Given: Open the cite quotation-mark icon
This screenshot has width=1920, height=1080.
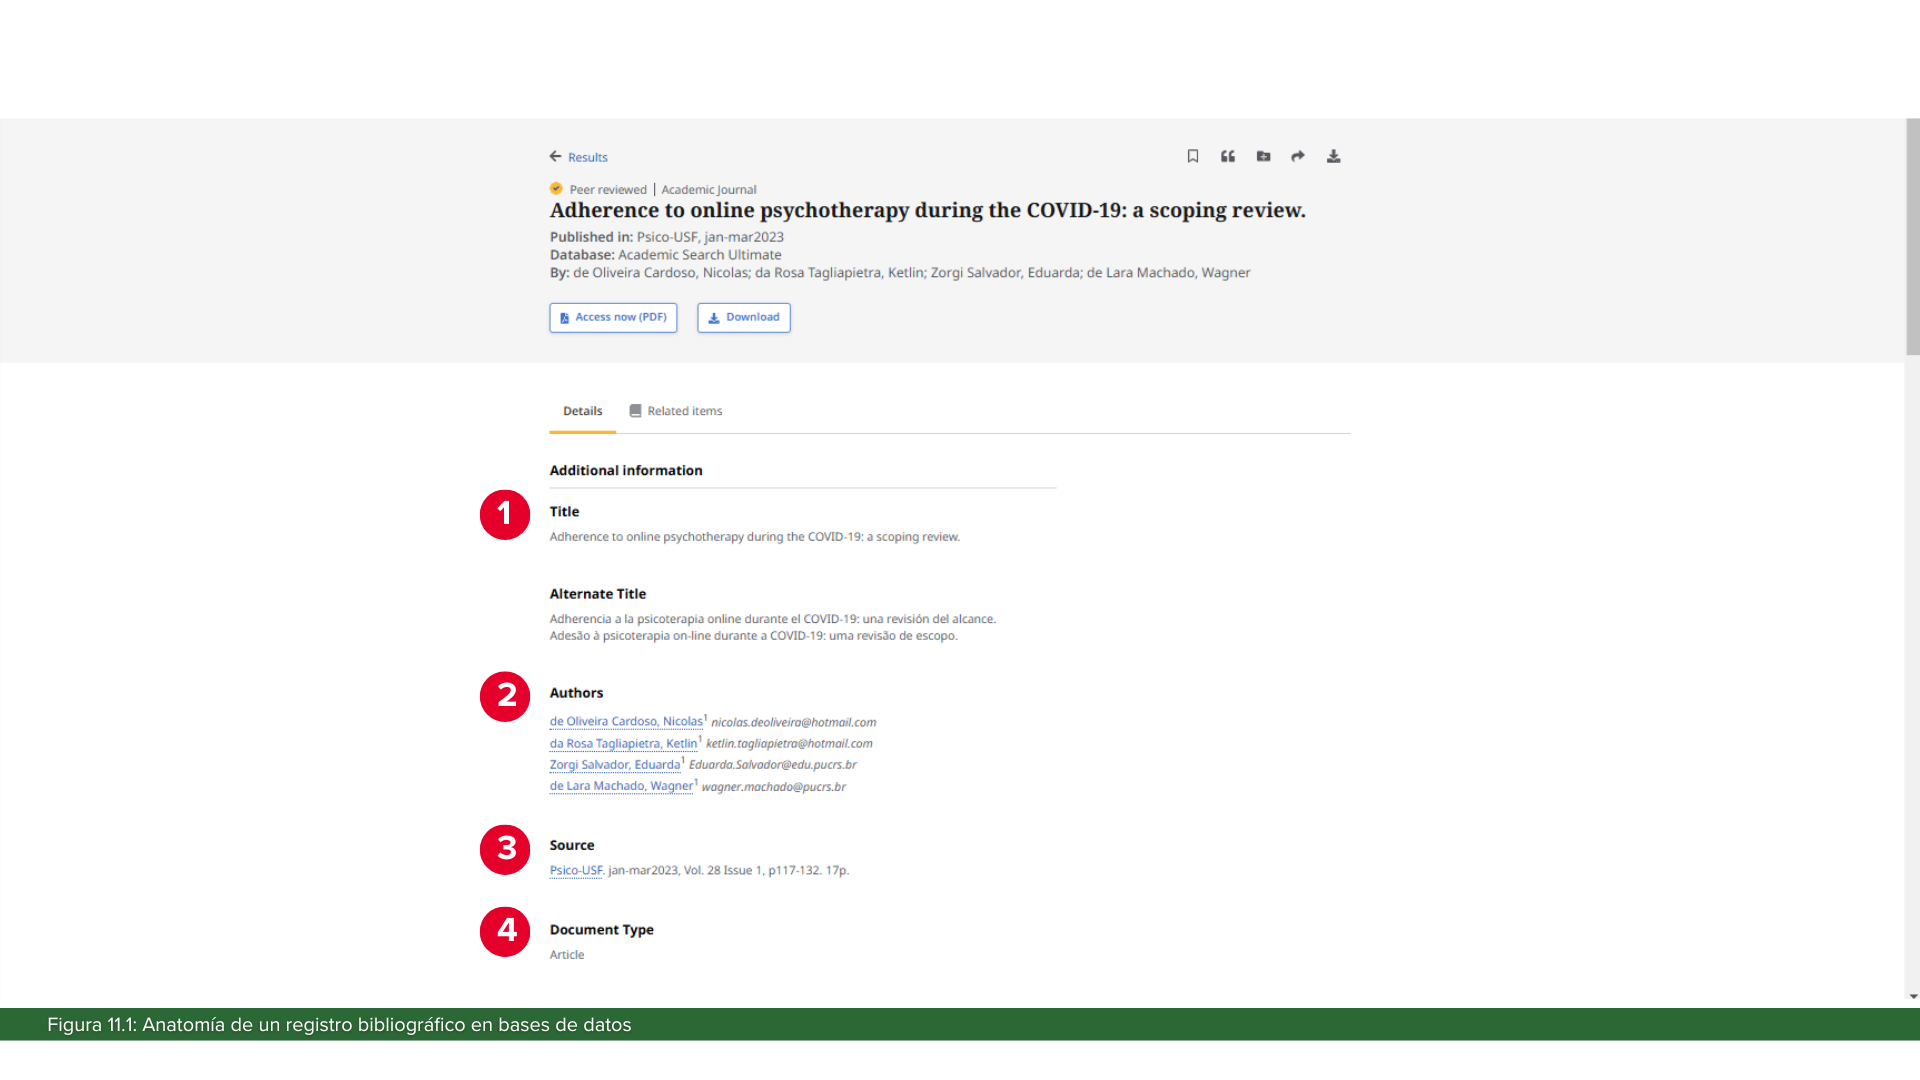Looking at the screenshot, I should (1228, 156).
